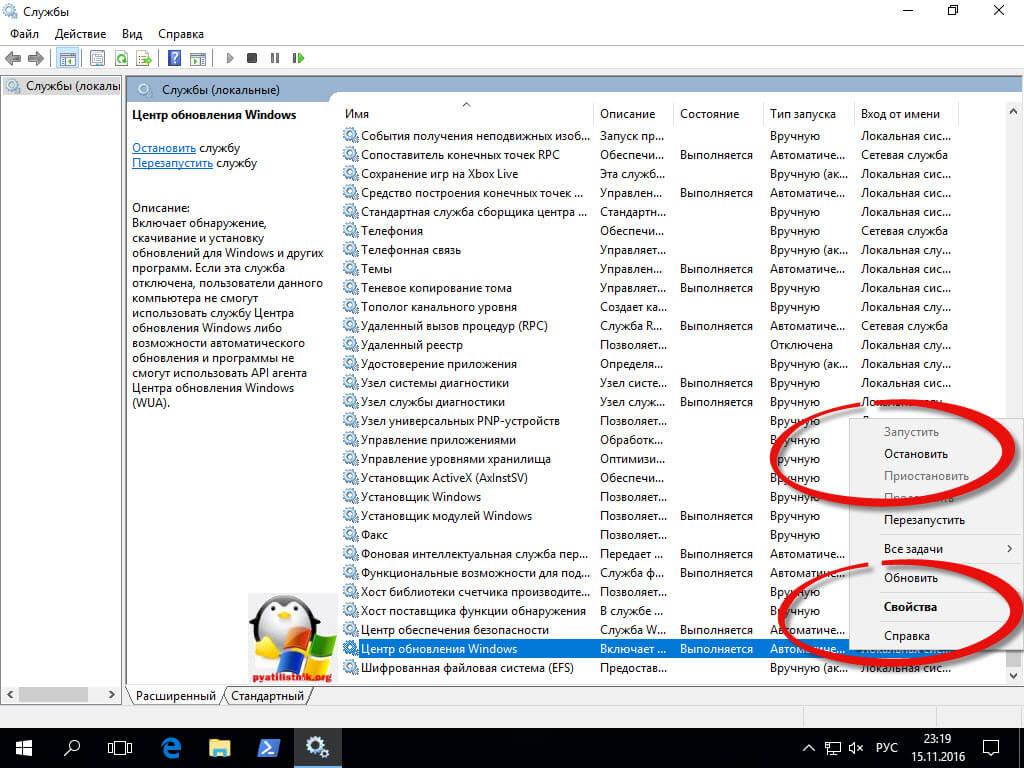Click the left pane scroll-right arrow

[112, 695]
